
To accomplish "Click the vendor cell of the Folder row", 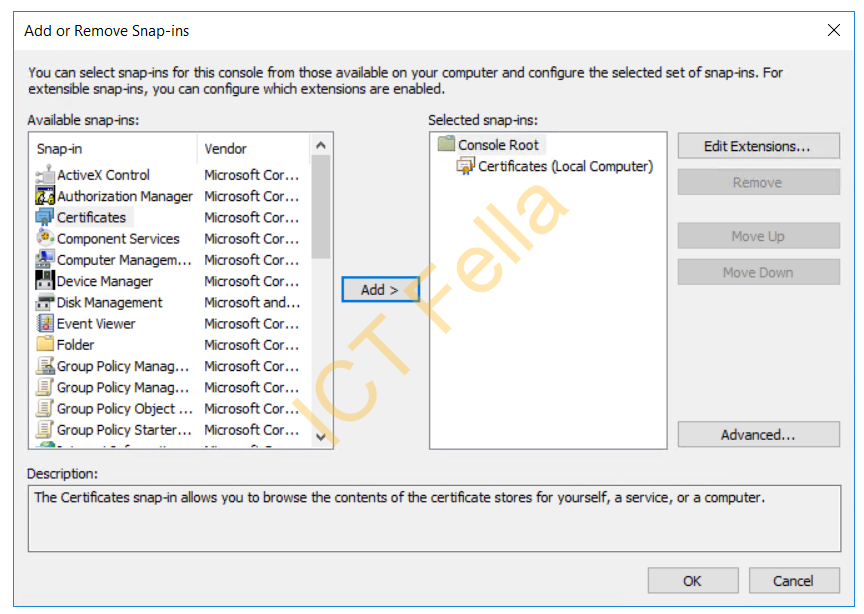I will tap(252, 344).
